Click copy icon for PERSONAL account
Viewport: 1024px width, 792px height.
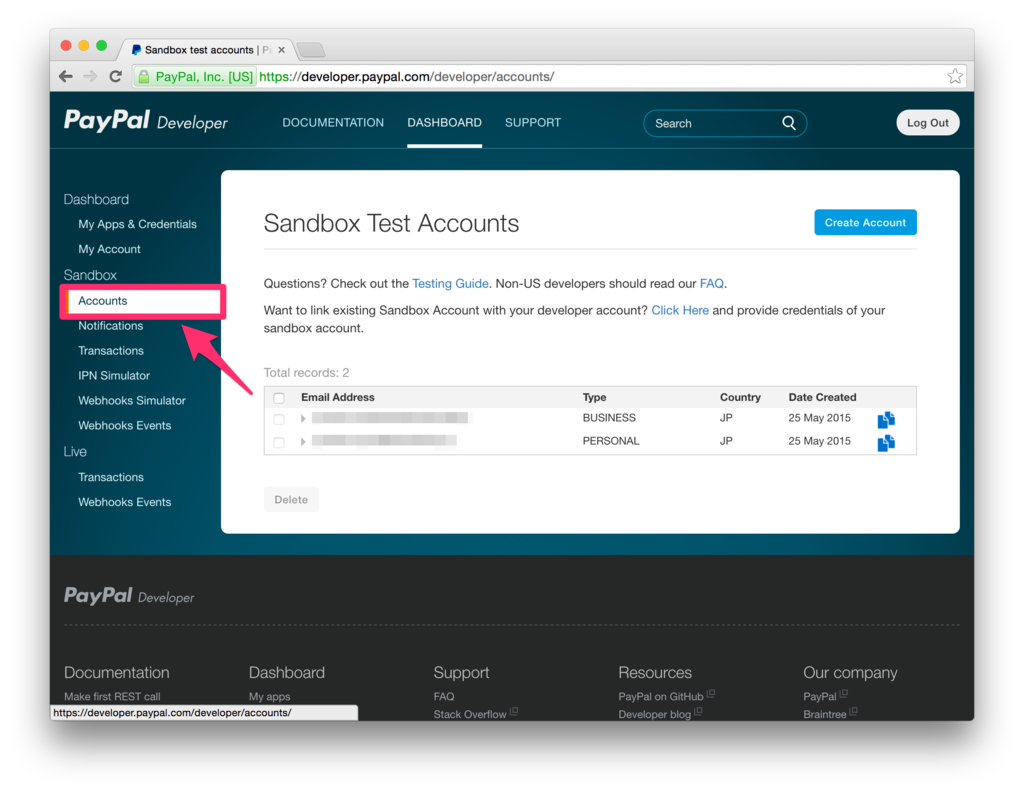[886, 443]
